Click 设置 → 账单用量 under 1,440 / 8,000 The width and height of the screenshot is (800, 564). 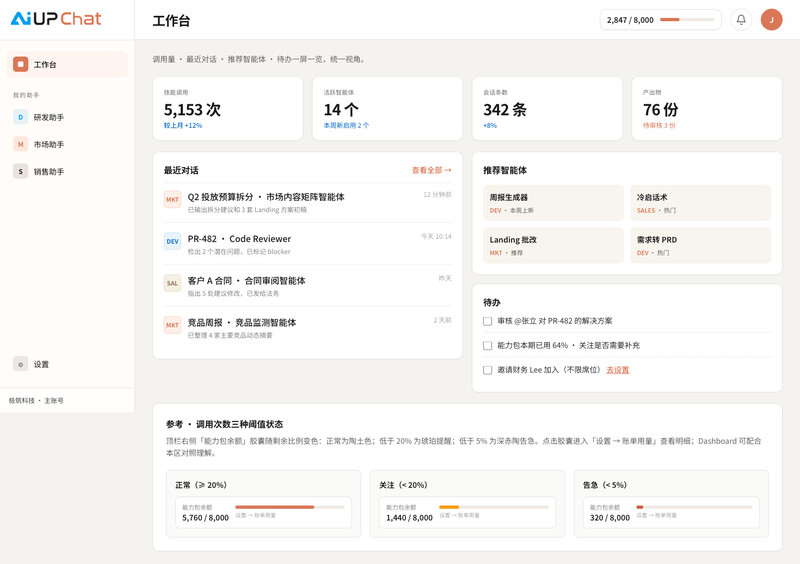pyautogui.click(x=459, y=516)
